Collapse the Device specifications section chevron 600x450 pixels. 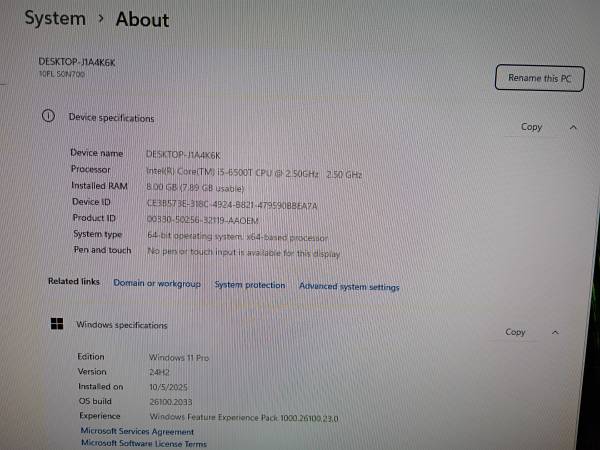[x=573, y=128]
